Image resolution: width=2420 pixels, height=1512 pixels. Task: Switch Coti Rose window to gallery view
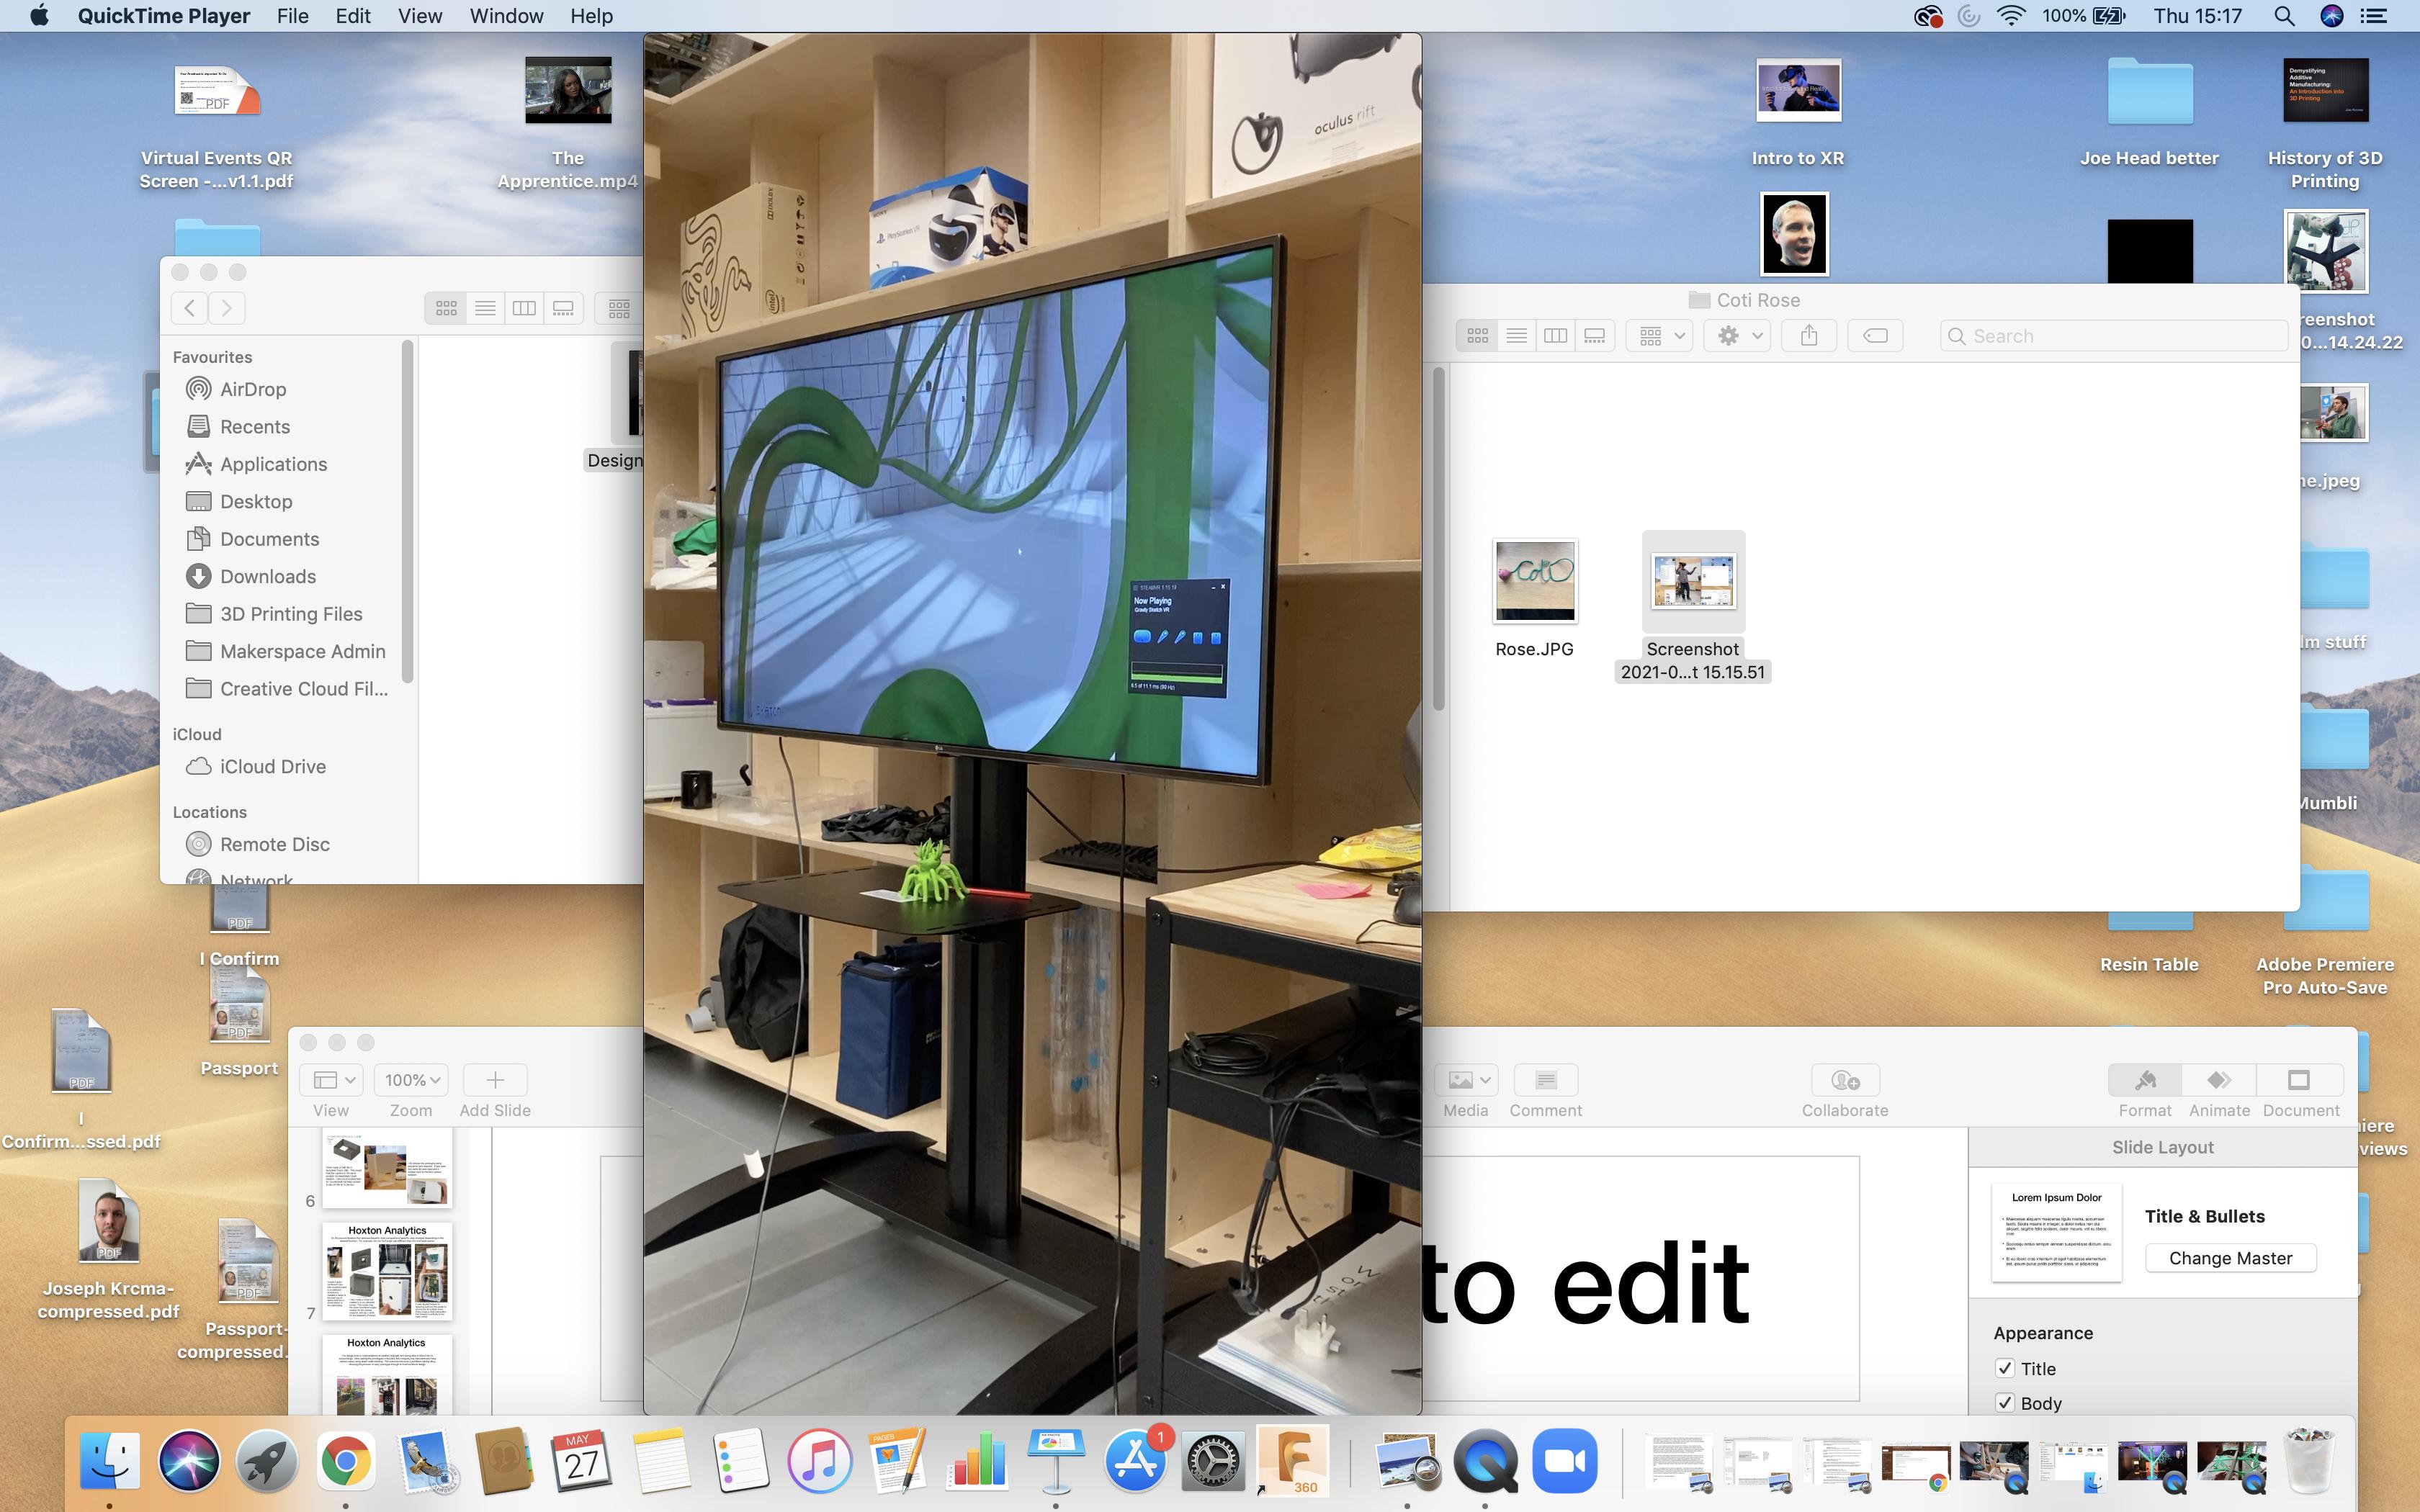tap(1594, 336)
